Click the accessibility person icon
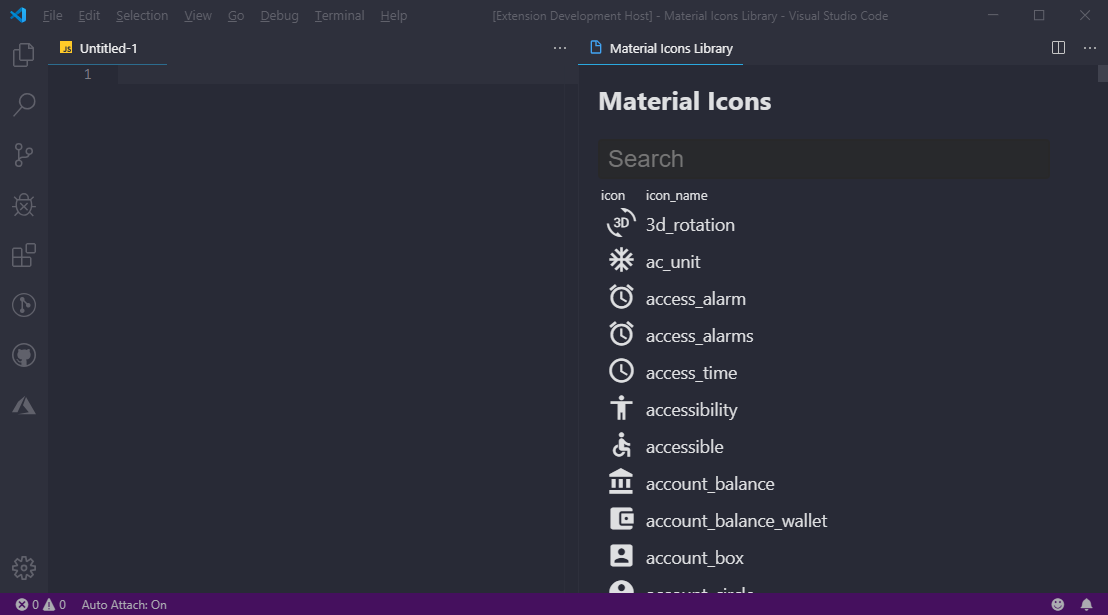Screen dimensions: 1108x615 coord(621,408)
